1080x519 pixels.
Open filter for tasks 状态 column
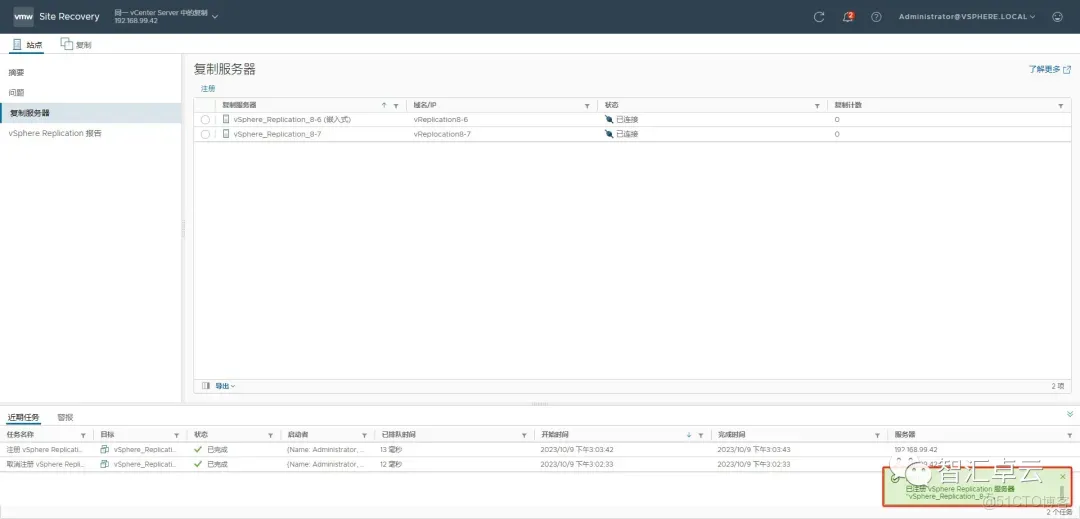point(271,436)
